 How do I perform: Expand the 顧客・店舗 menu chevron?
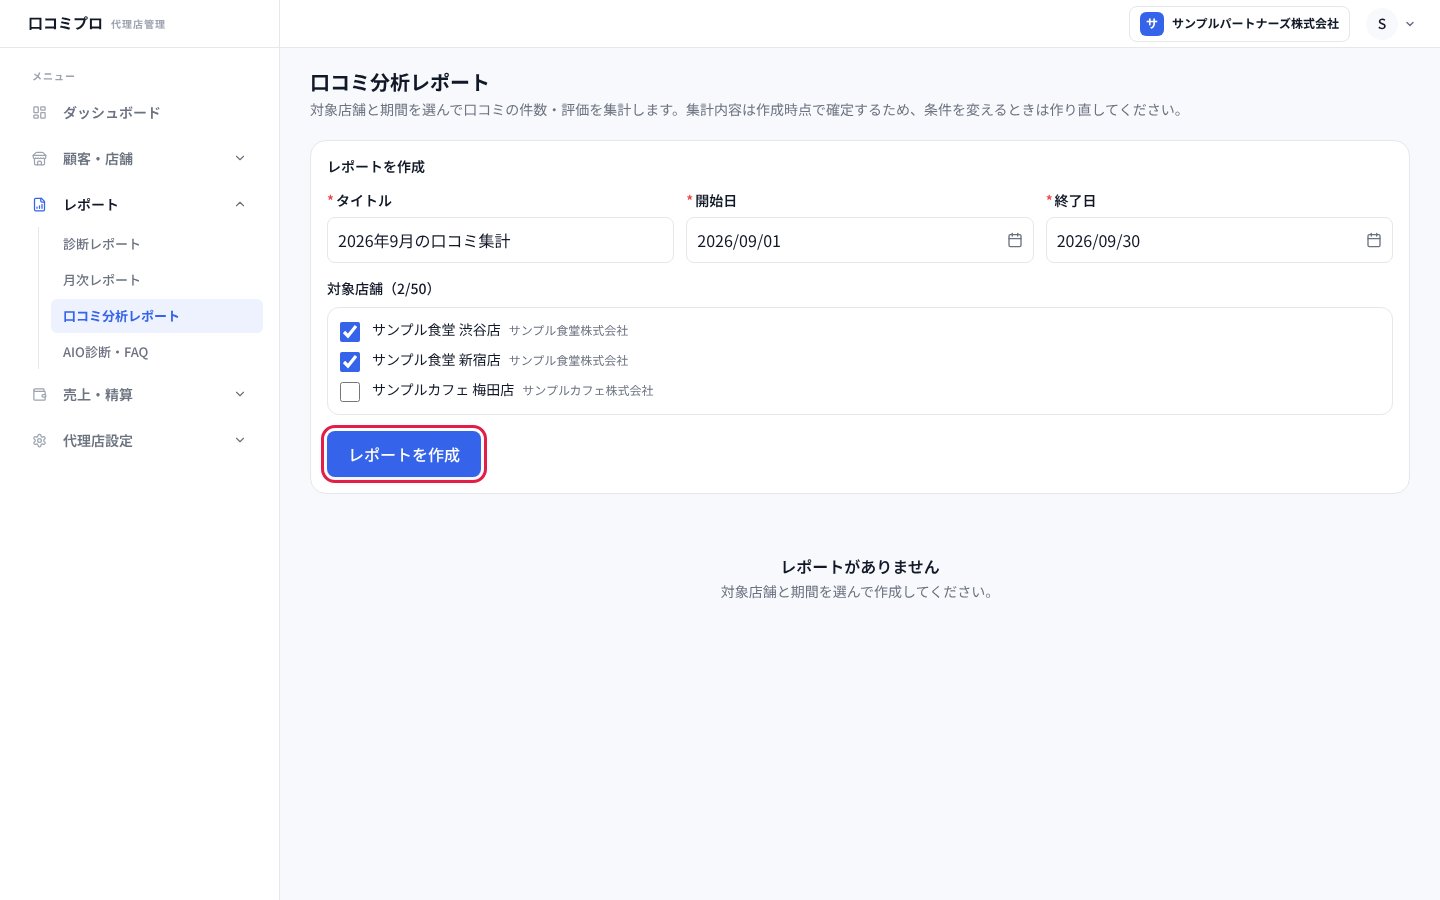(240, 158)
